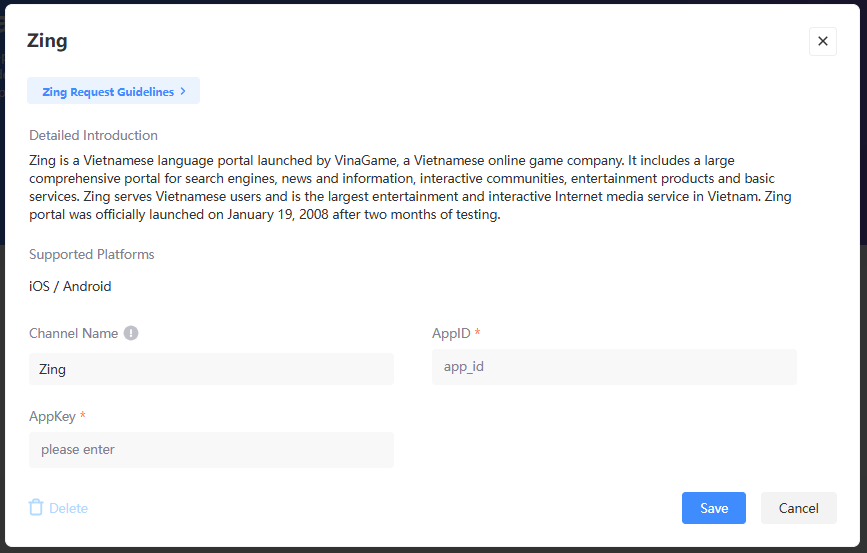Open the Zing Request Guidelines link
This screenshot has width=867, height=553.
coord(108,92)
